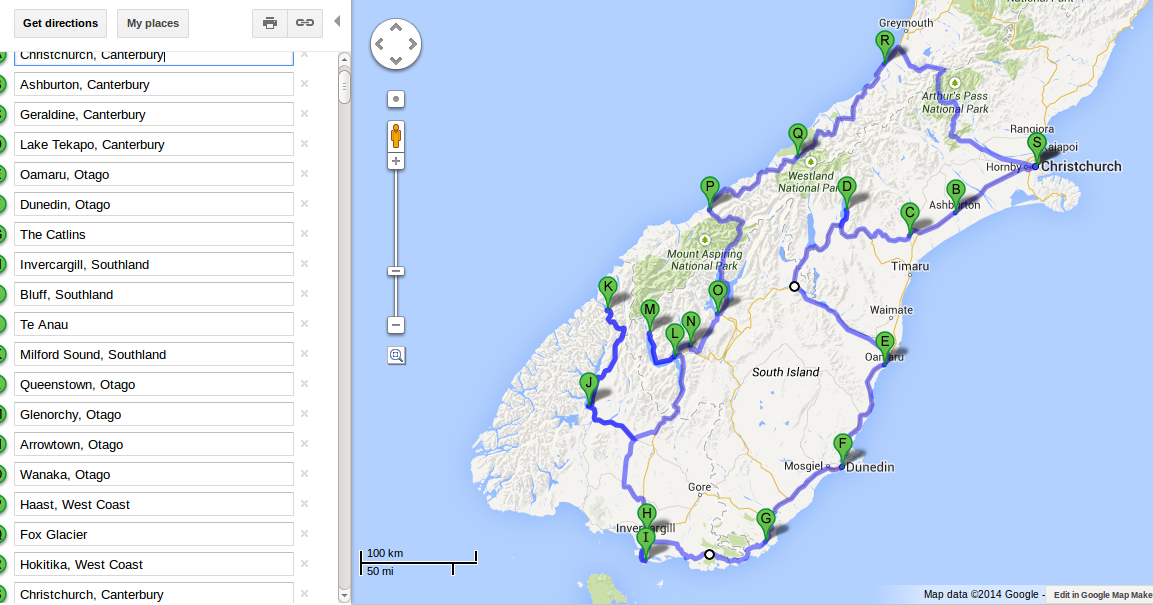Zoom out with the minus button
This screenshot has height=605, width=1153.
coord(396,325)
